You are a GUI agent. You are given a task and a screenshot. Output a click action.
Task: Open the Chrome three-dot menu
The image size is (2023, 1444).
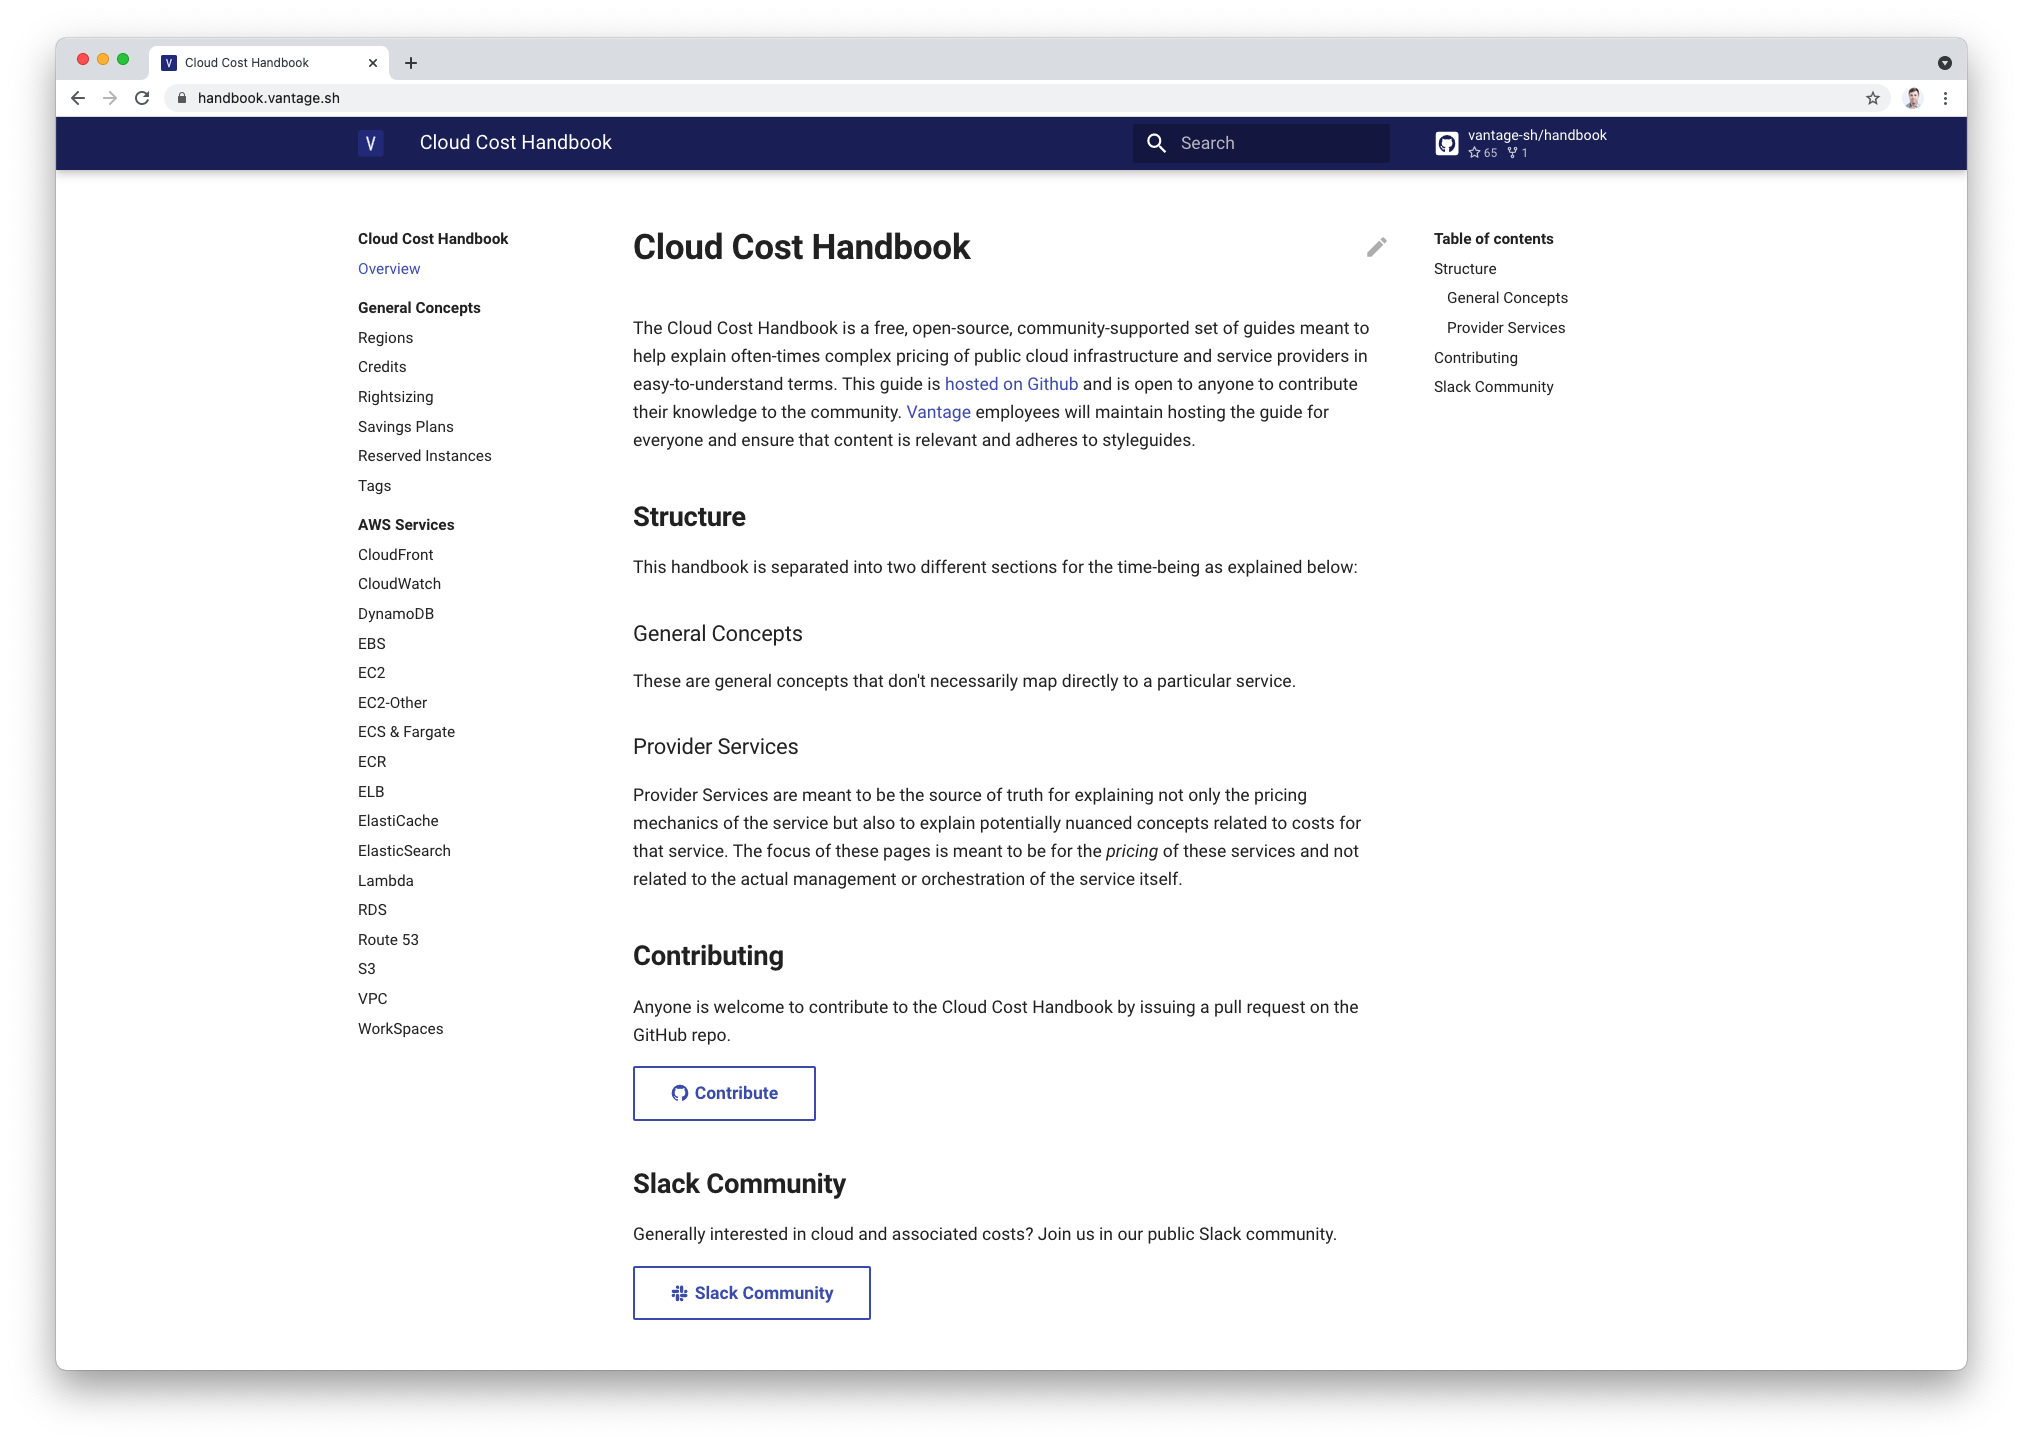click(x=1945, y=98)
